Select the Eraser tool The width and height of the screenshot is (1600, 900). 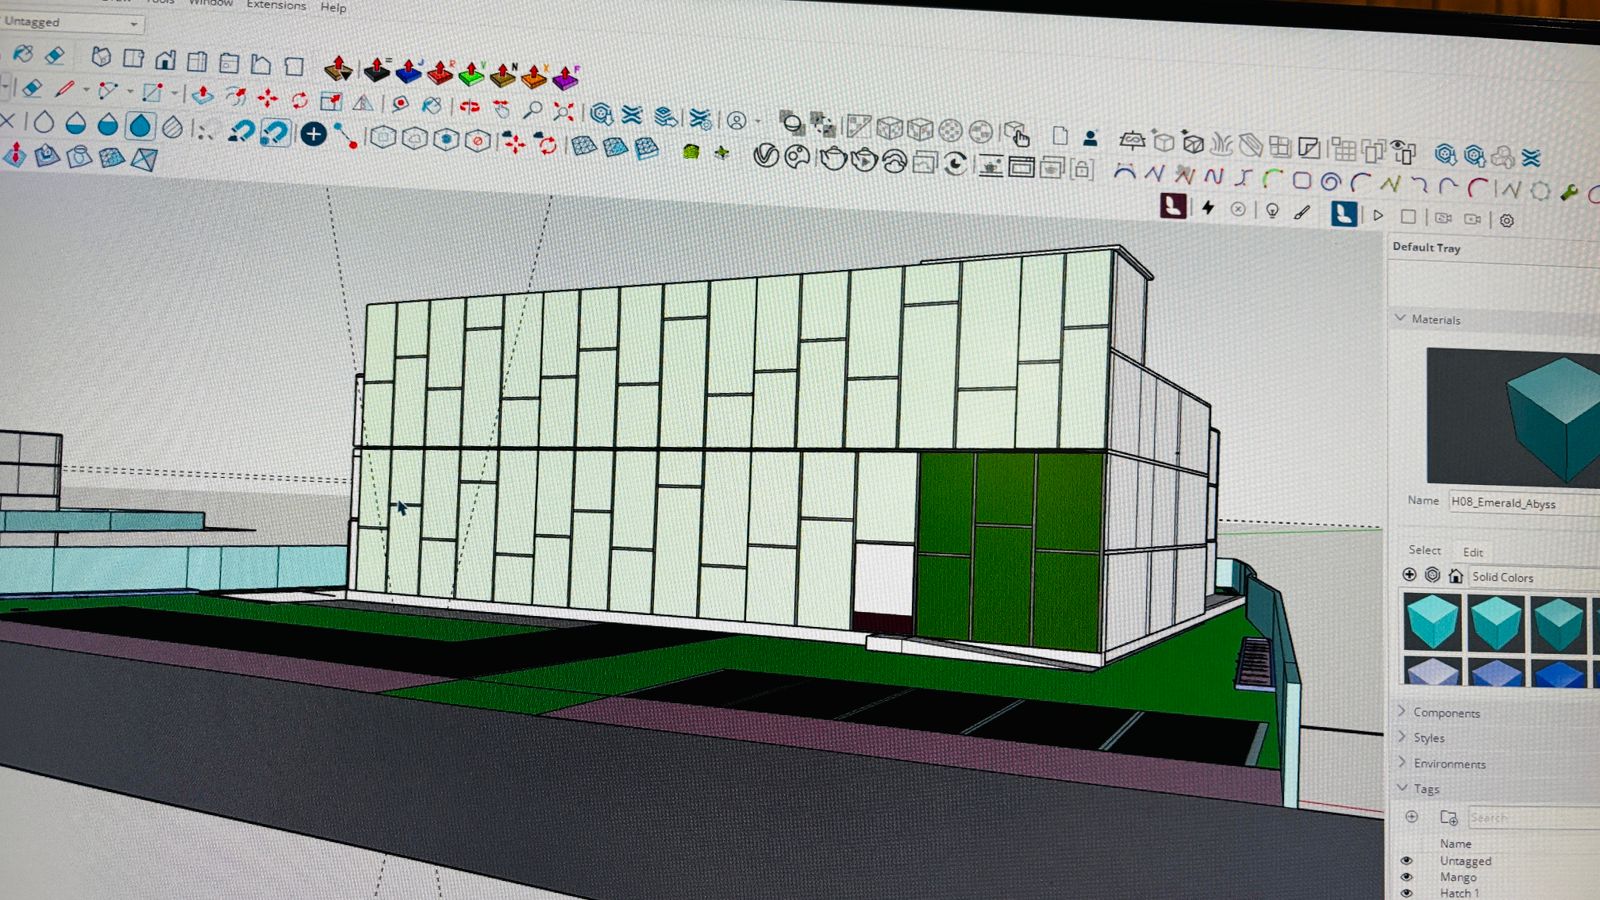click(x=32, y=89)
